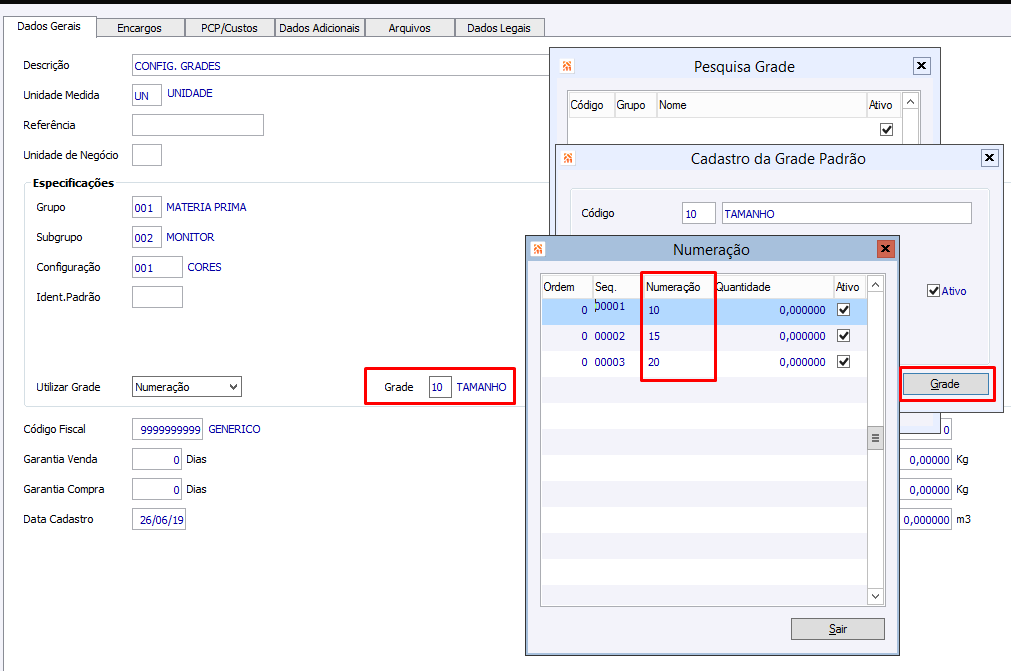Click the Quantidade cell for sequence 00002
Viewport: 1011px width, 671px height.
point(774,336)
